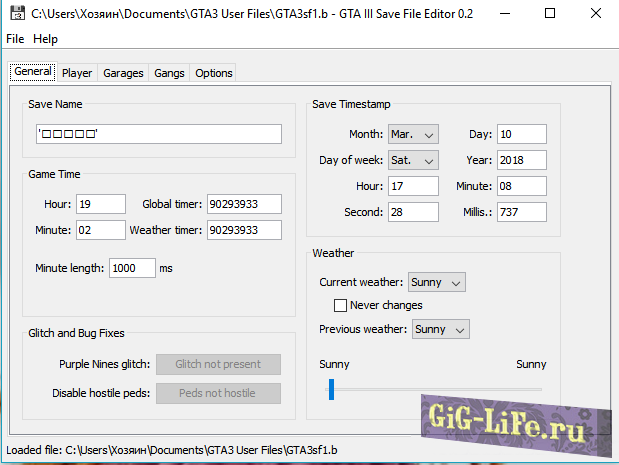Open the File menu
Viewport: 619px width, 465px height.
coord(15,39)
